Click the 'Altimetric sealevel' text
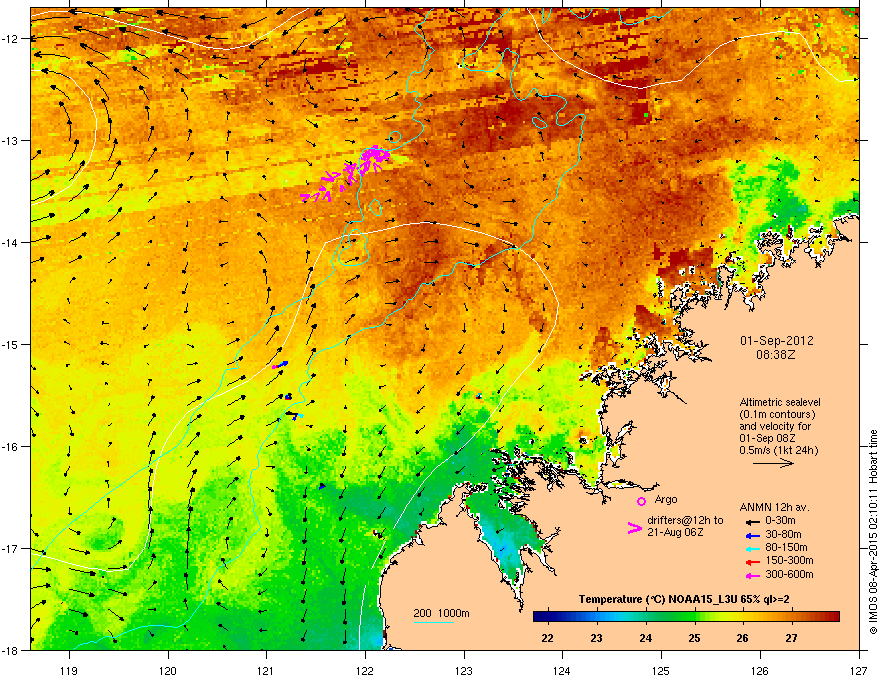 [x=780, y=402]
